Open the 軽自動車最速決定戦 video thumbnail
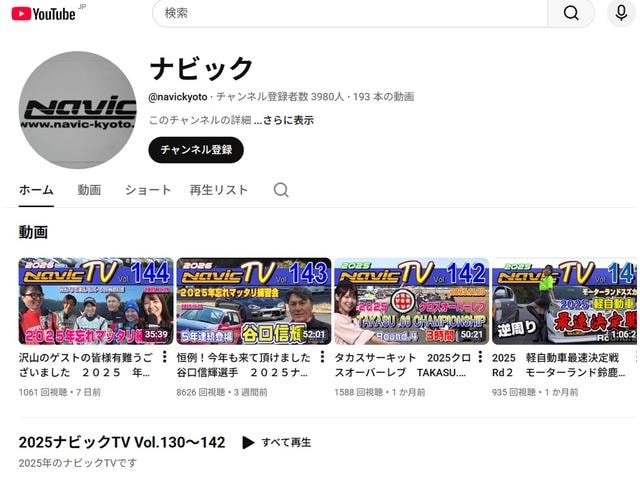 pyautogui.click(x=565, y=301)
